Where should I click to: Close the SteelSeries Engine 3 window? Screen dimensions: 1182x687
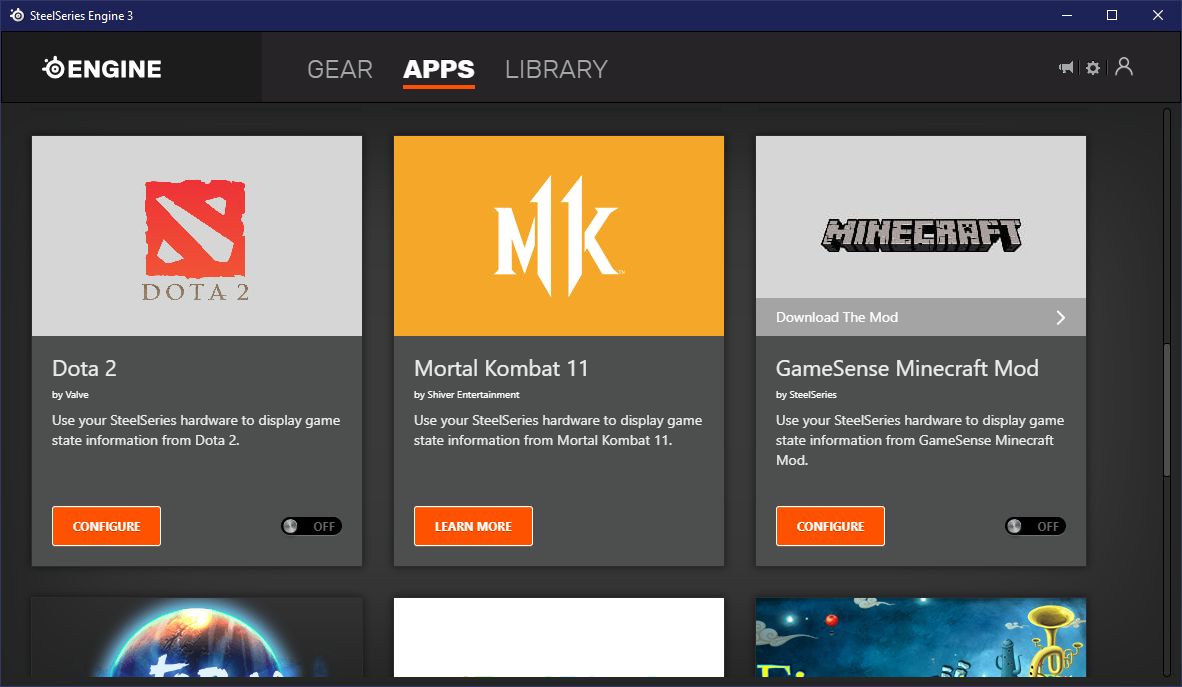click(1158, 15)
